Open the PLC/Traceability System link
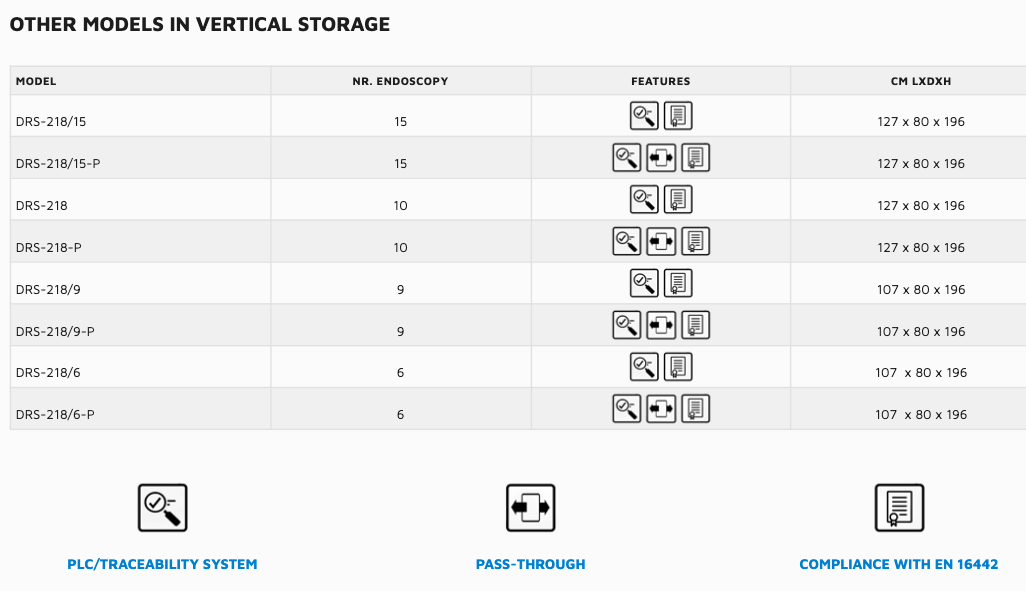This screenshot has height=591, width=1026. click(x=162, y=564)
